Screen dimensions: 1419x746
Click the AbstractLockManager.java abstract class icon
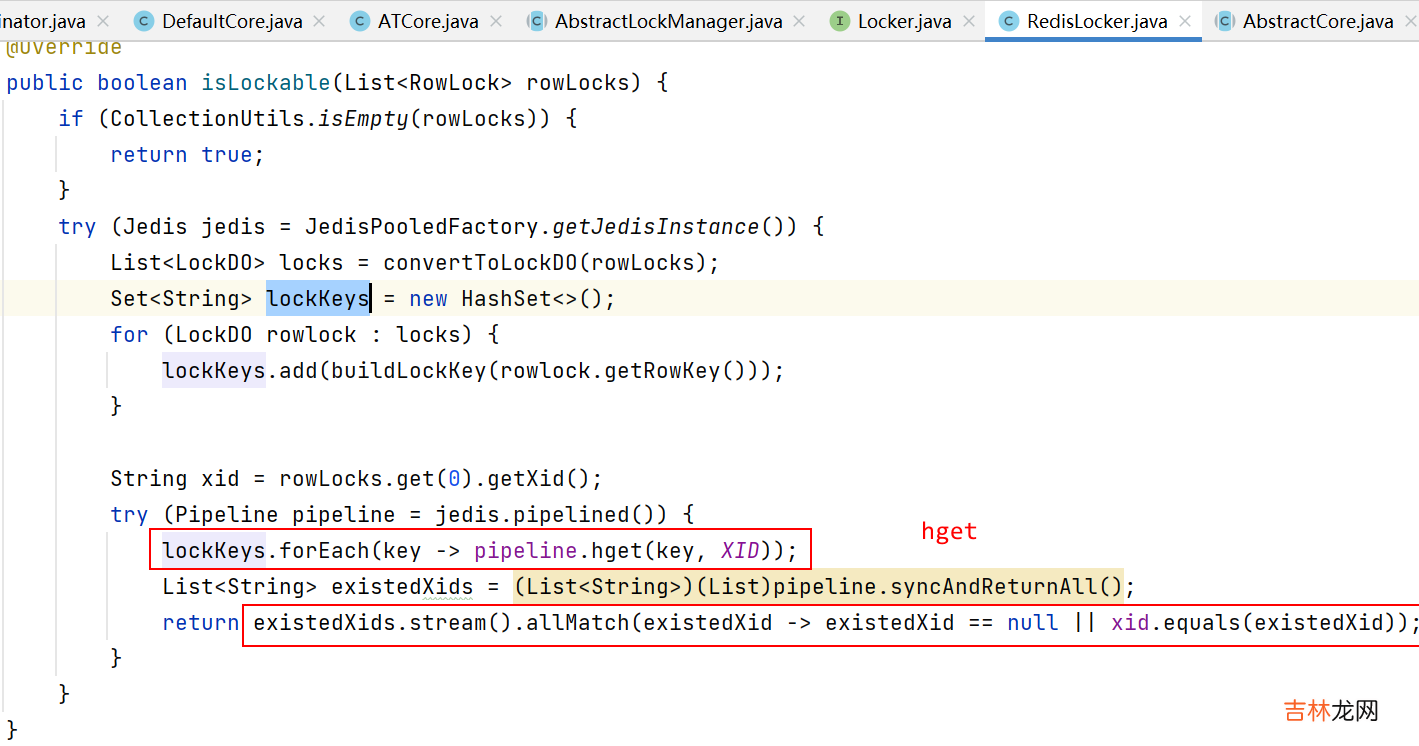pyautogui.click(x=537, y=21)
